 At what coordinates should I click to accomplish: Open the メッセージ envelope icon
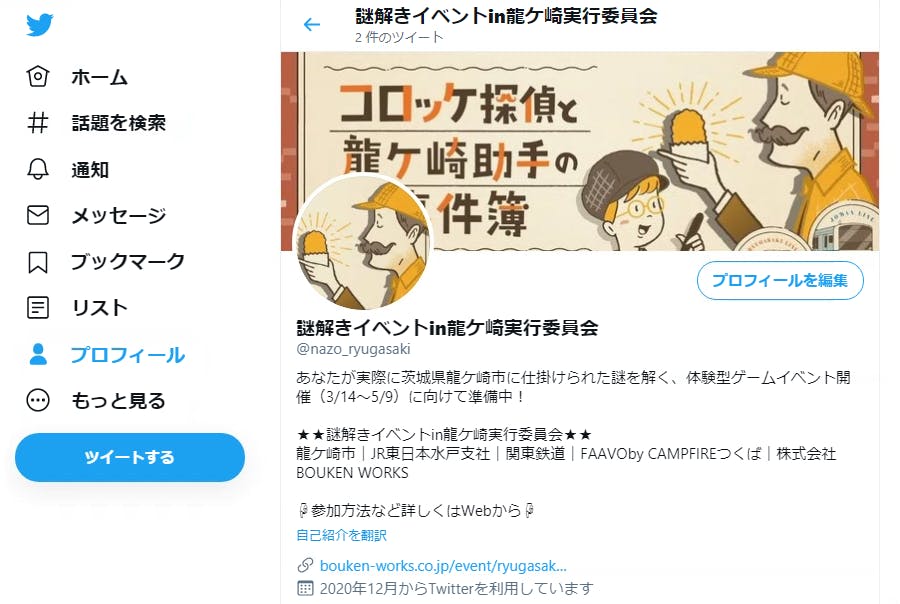pyautogui.click(x=38, y=215)
